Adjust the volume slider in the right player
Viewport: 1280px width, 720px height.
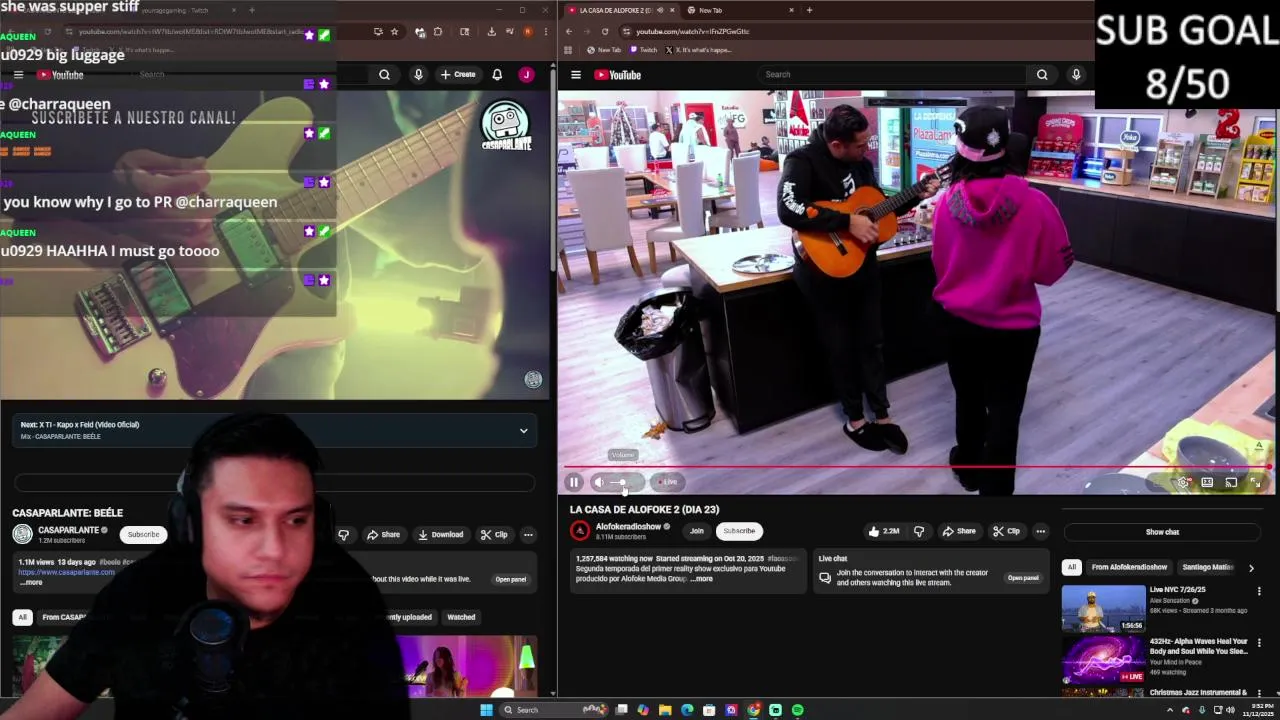624,482
